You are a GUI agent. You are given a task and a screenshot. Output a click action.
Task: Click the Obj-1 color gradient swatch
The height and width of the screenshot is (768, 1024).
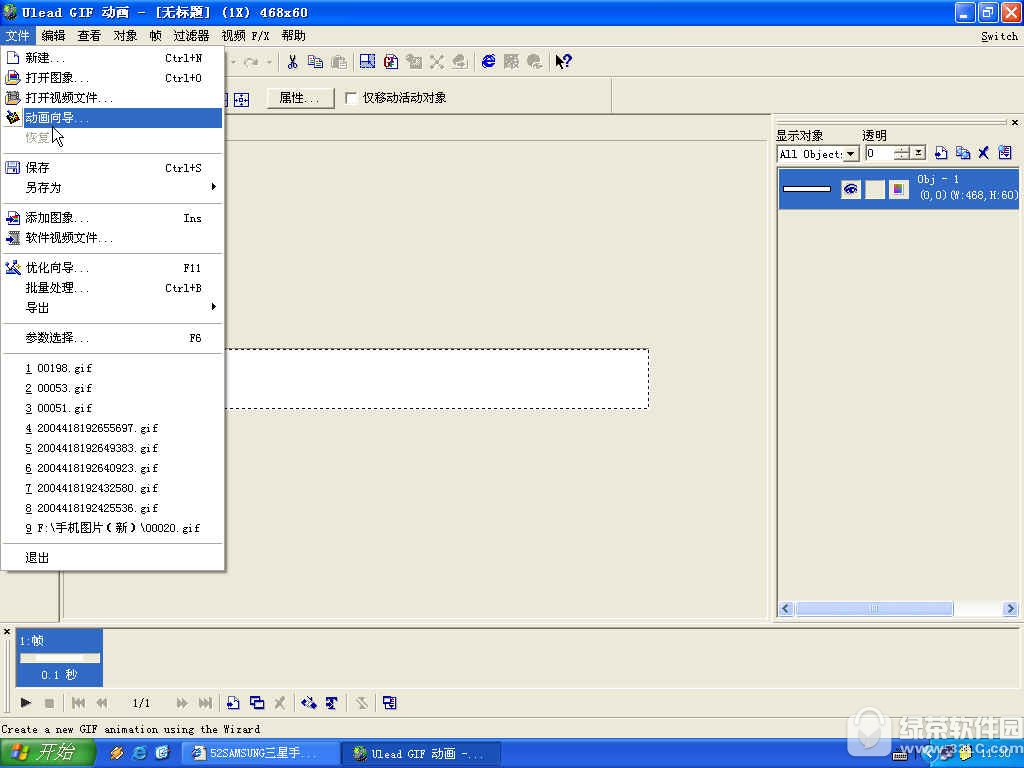point(899,189)
